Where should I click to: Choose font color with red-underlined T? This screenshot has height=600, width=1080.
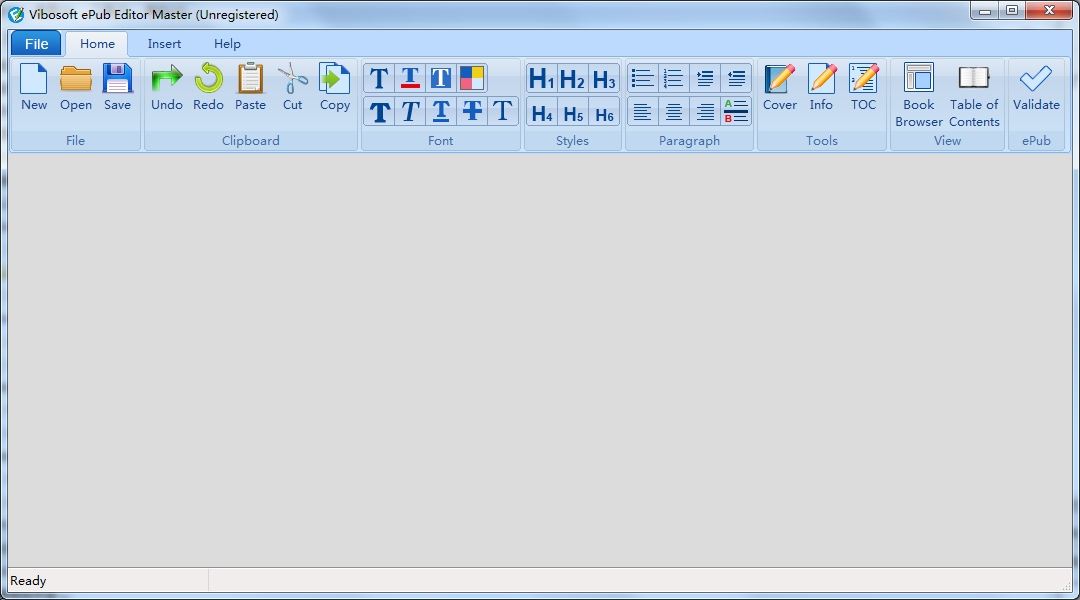[x=410, y=78]
